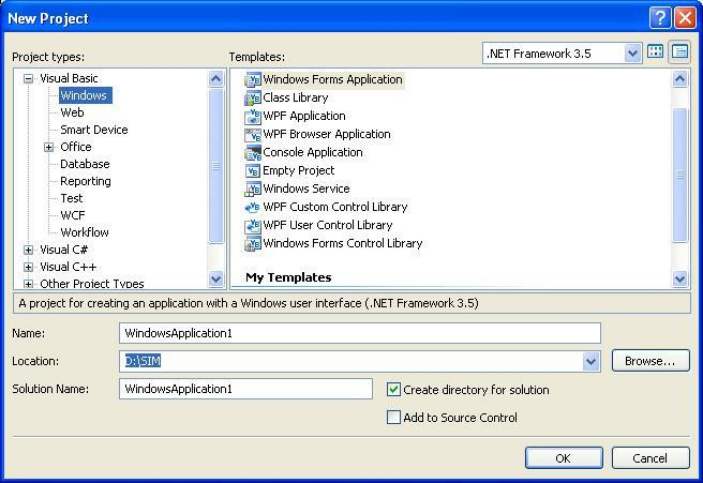Viewport: 703px width, 483px height.
Task: Select the Database project type
Action: (85, 164)
